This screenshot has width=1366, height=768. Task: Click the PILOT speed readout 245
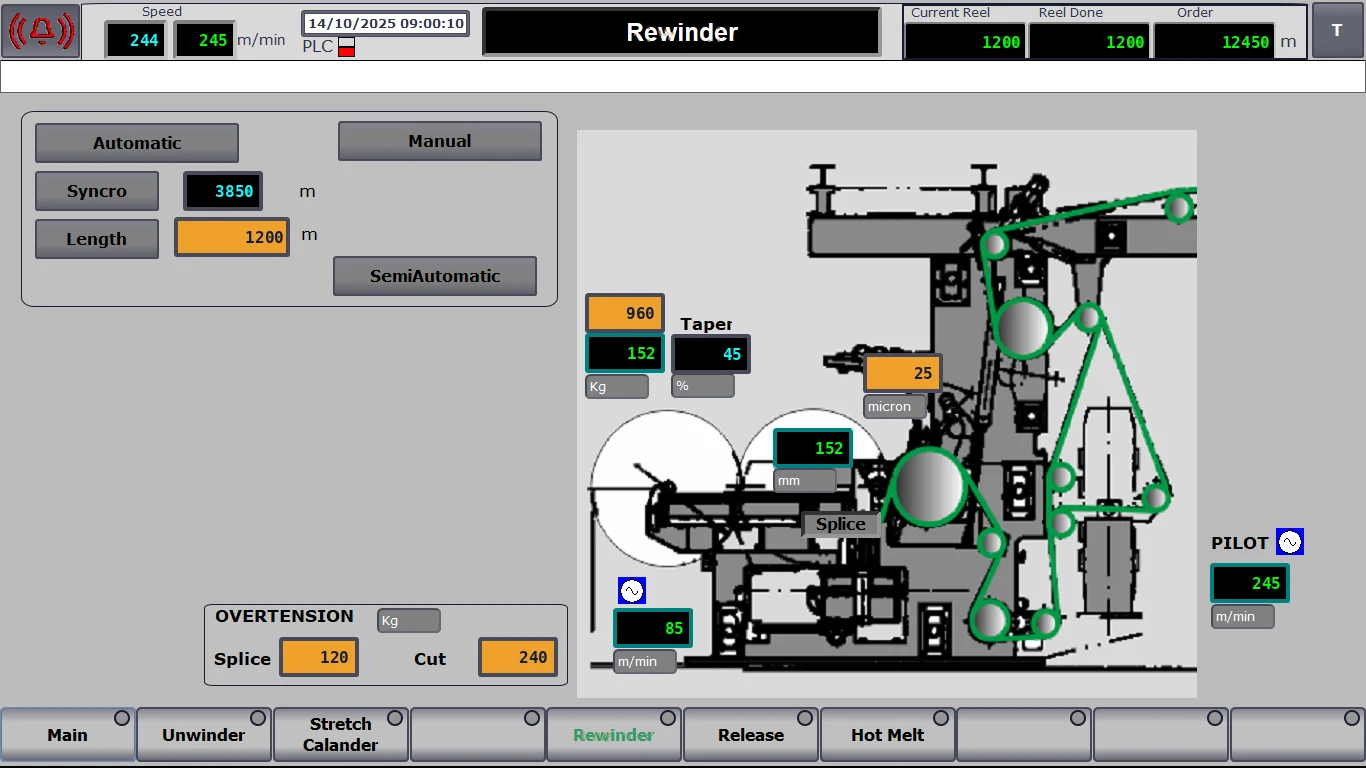(1250, 583)
